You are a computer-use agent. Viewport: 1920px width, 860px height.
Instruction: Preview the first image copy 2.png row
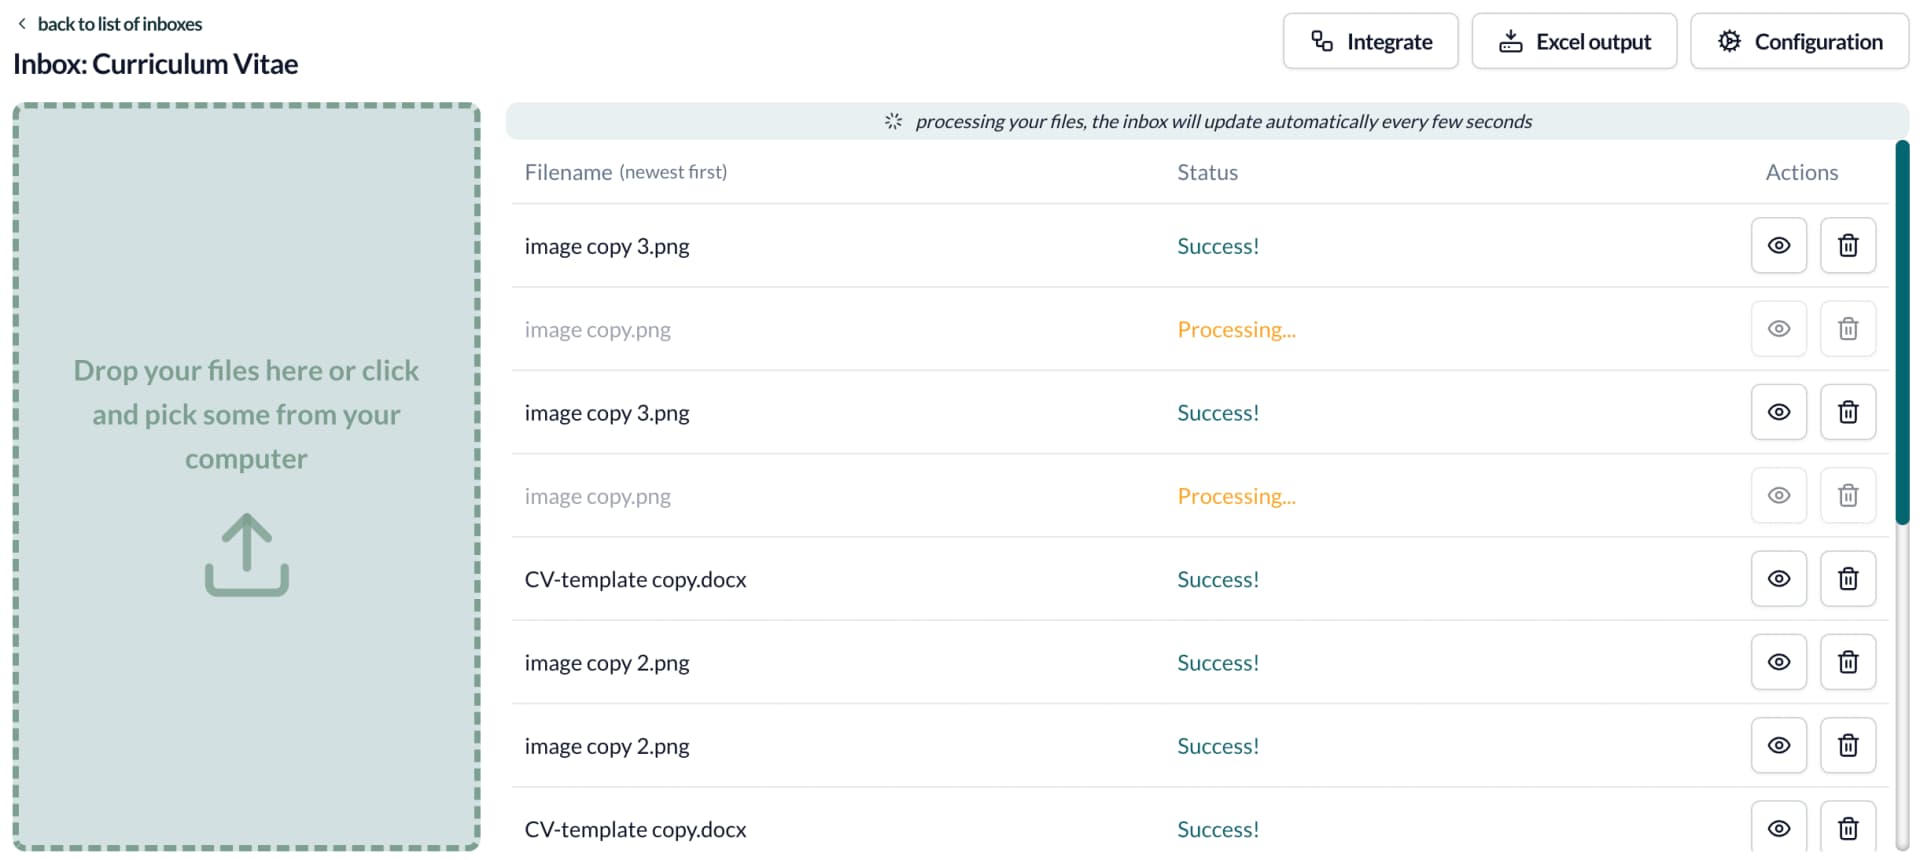[x=1778, y=662]
